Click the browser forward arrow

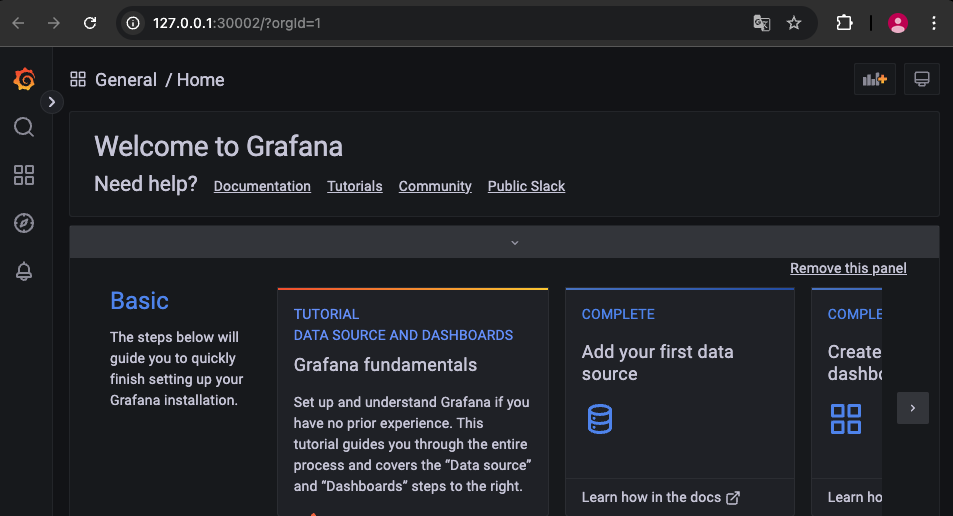click(x=54, y=23)
